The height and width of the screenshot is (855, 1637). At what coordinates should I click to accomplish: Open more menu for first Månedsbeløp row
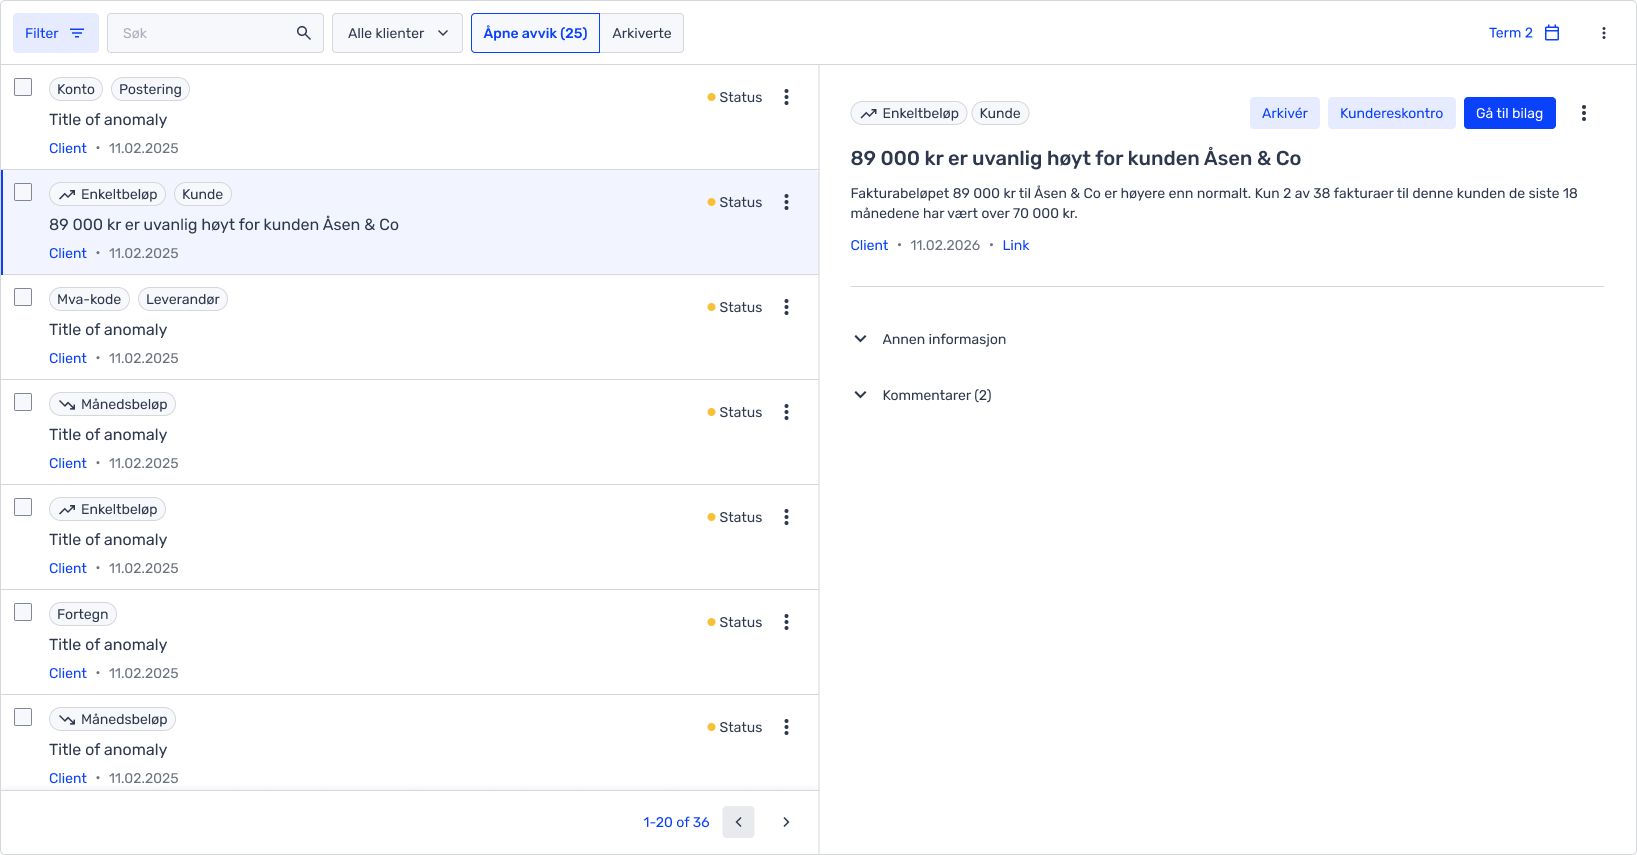point(787,412)
